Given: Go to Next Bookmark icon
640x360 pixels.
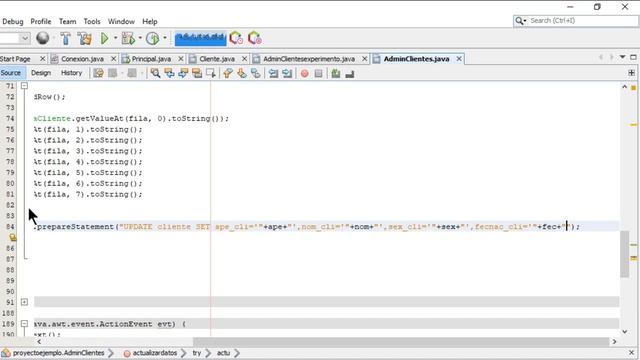Looking at the screenshot, I should click(242, 73).
